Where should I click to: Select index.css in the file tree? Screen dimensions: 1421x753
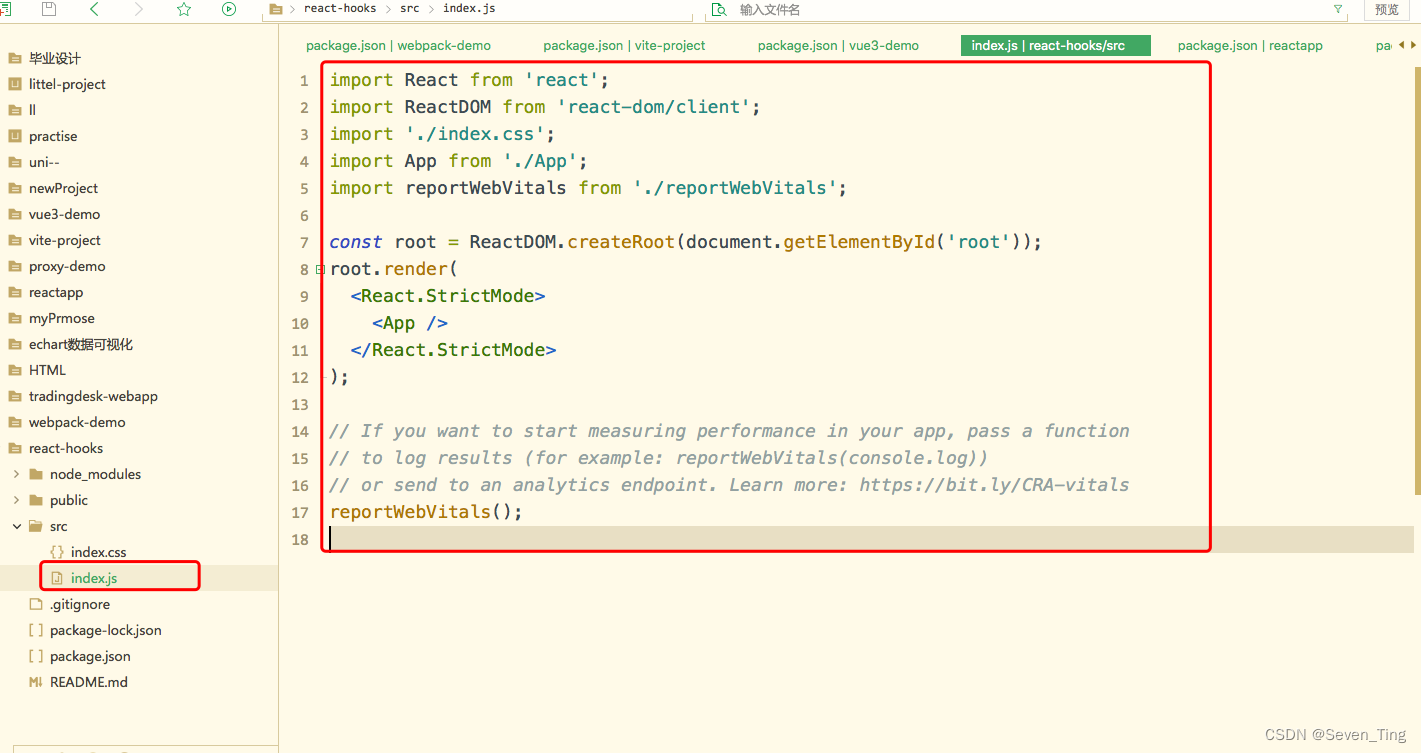(97, 551)
